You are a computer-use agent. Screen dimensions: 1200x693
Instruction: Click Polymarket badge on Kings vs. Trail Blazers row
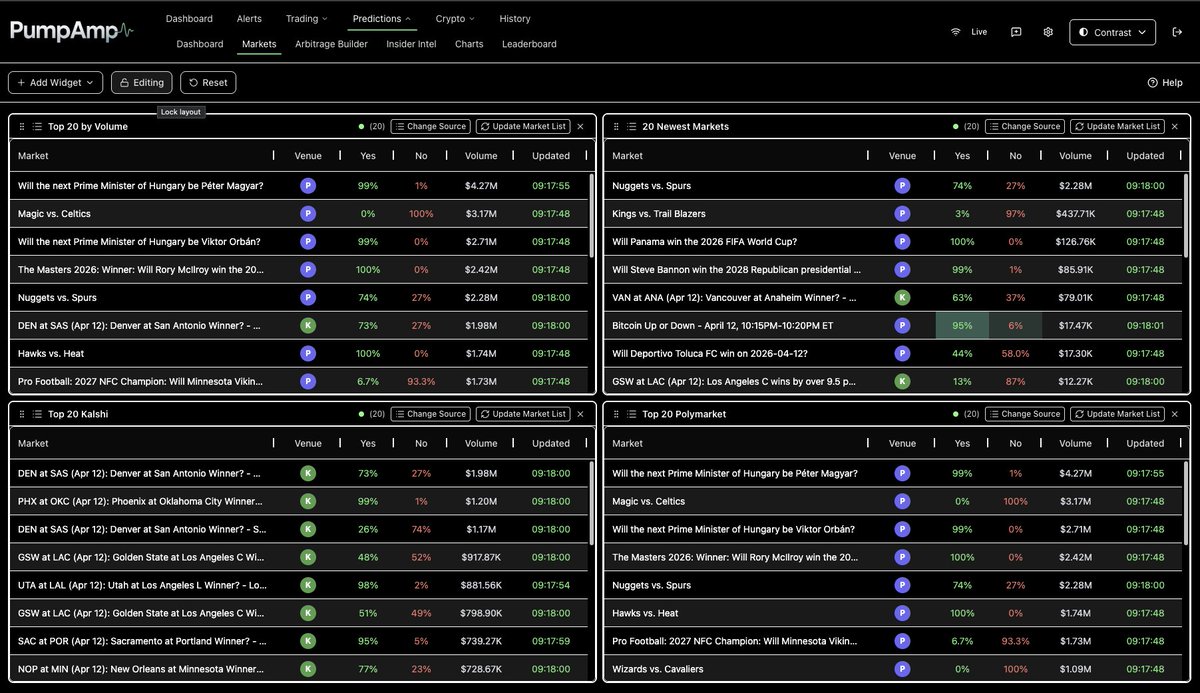(x=902, y=213)
